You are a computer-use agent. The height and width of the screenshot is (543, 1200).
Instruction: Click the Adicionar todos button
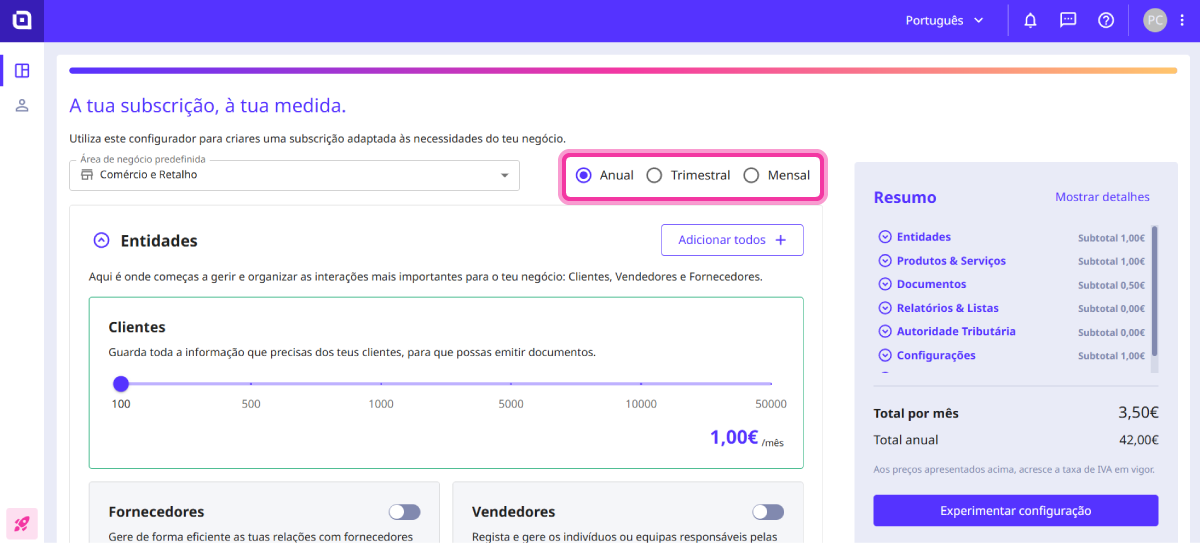coord(732,240)
